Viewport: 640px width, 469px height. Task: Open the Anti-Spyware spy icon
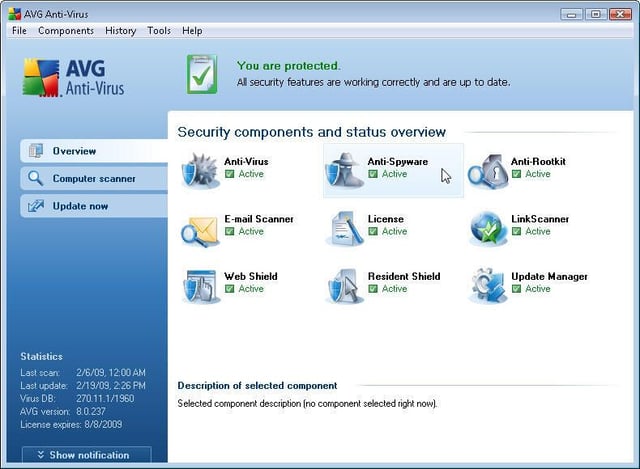click(344, 170)
